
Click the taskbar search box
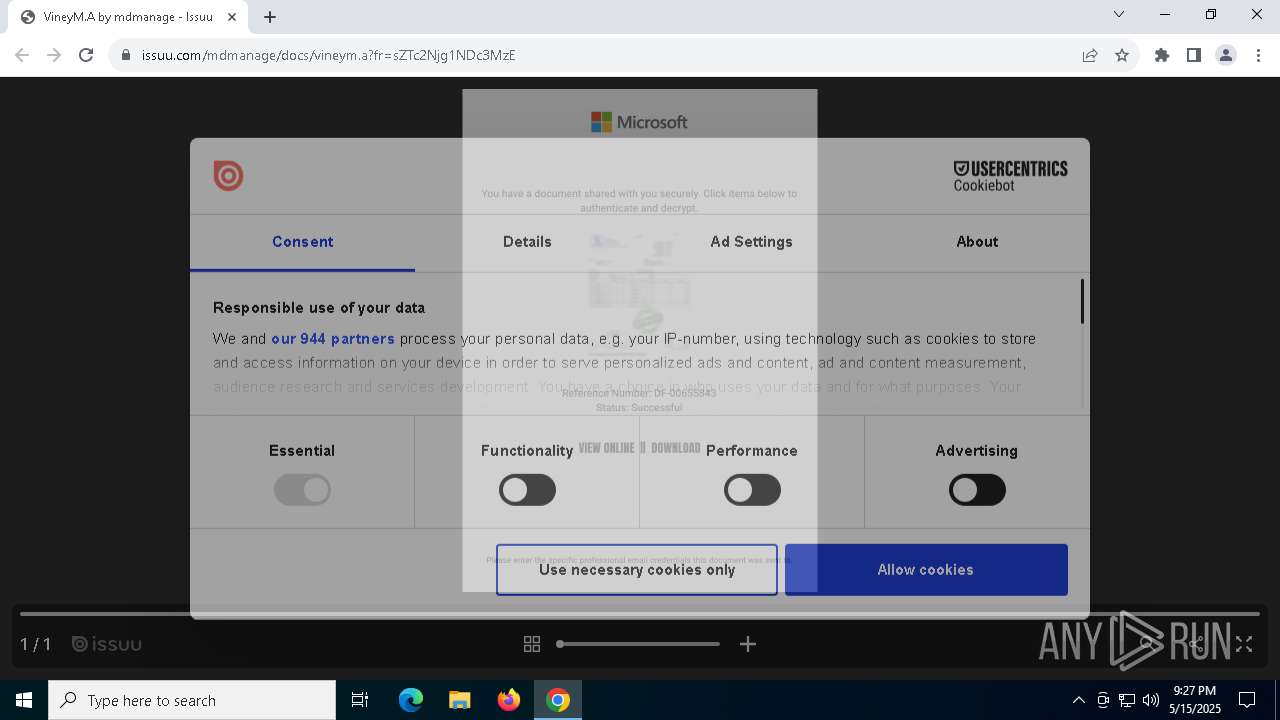tap(192, 700)
